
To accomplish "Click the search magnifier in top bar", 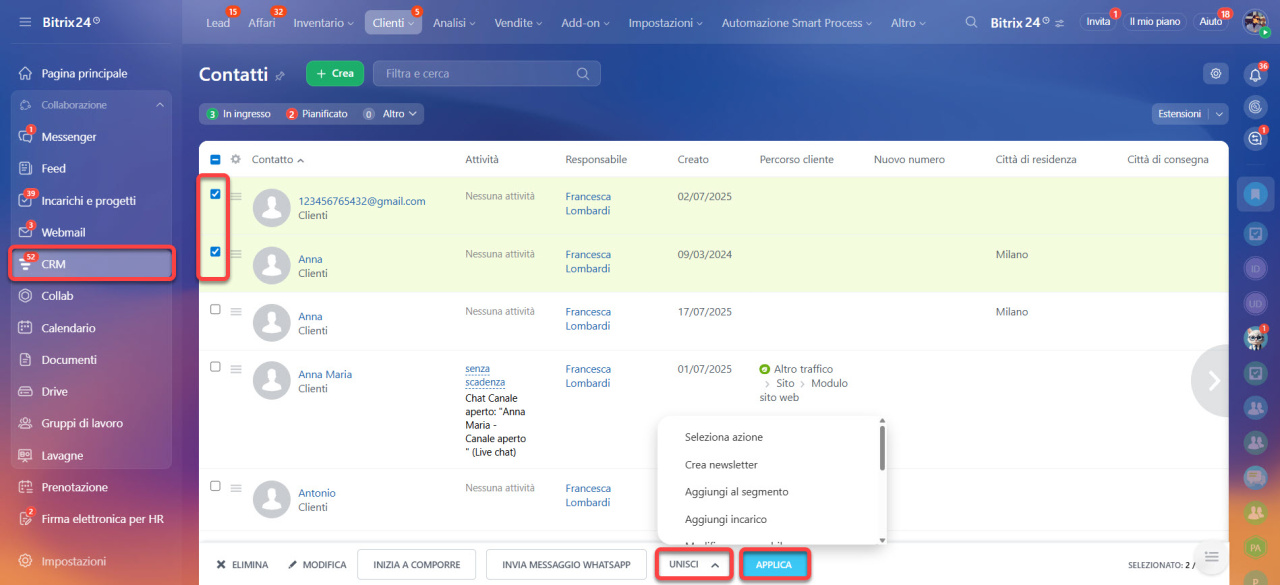I will click(x=971, y=22).
